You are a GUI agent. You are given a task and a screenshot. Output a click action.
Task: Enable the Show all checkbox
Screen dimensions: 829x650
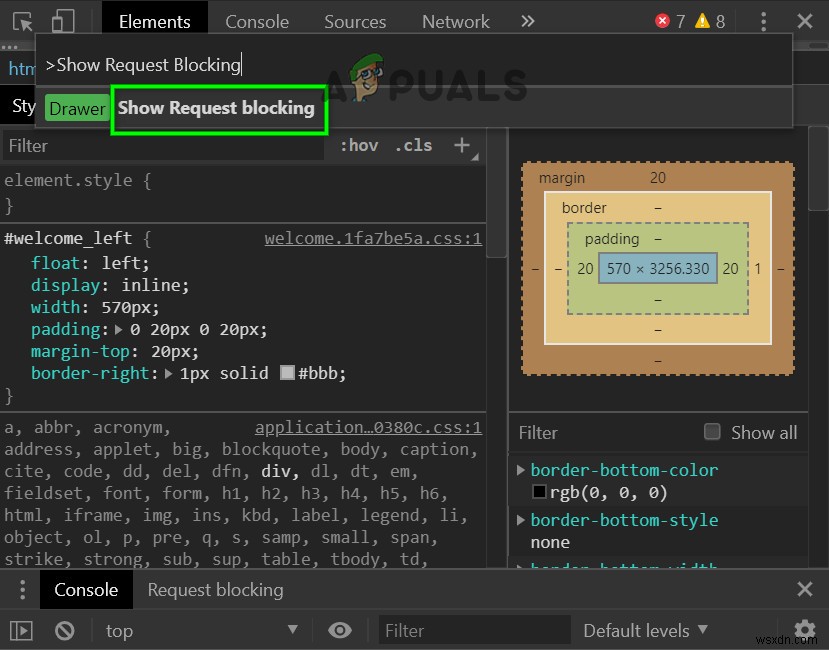(712, 432)
